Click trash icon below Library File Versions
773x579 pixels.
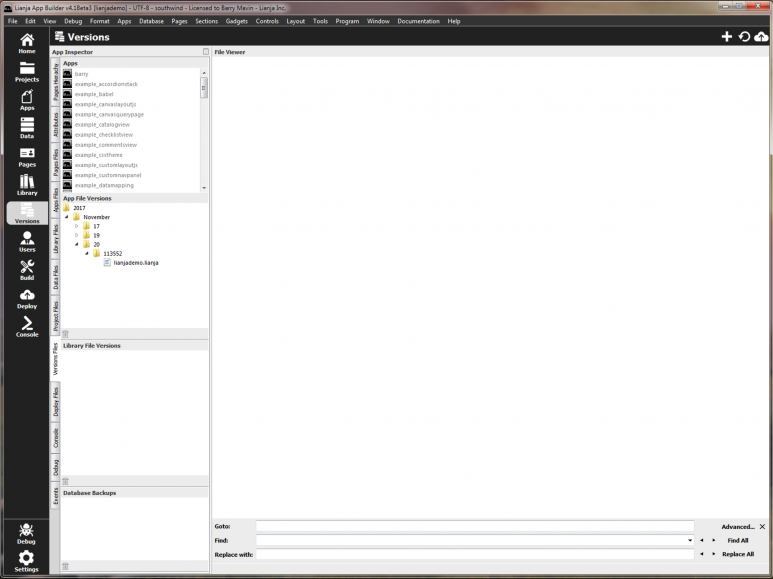click(66, 481)
